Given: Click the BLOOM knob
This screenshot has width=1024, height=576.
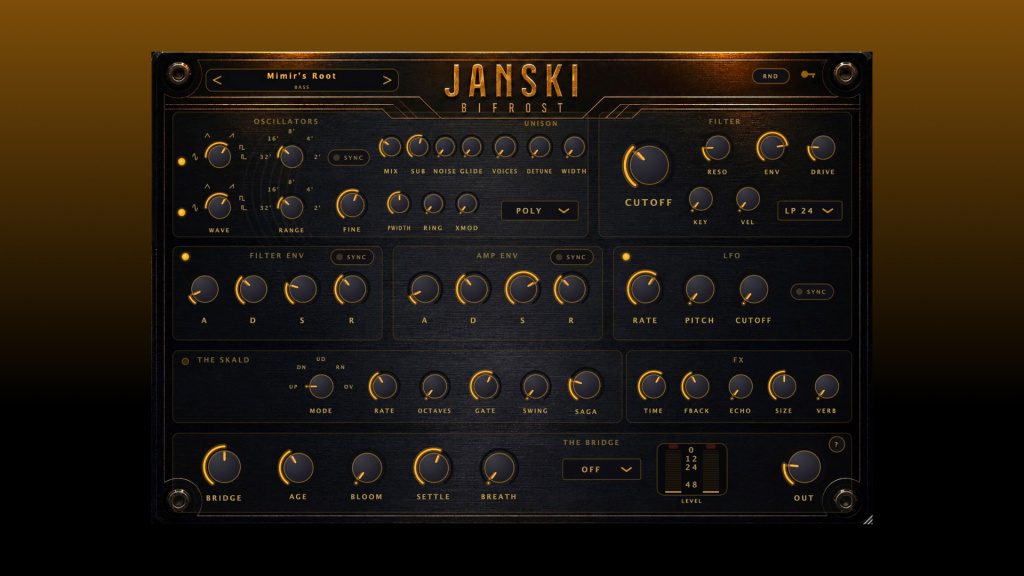Looking at the screenshot, I should 366,468.
